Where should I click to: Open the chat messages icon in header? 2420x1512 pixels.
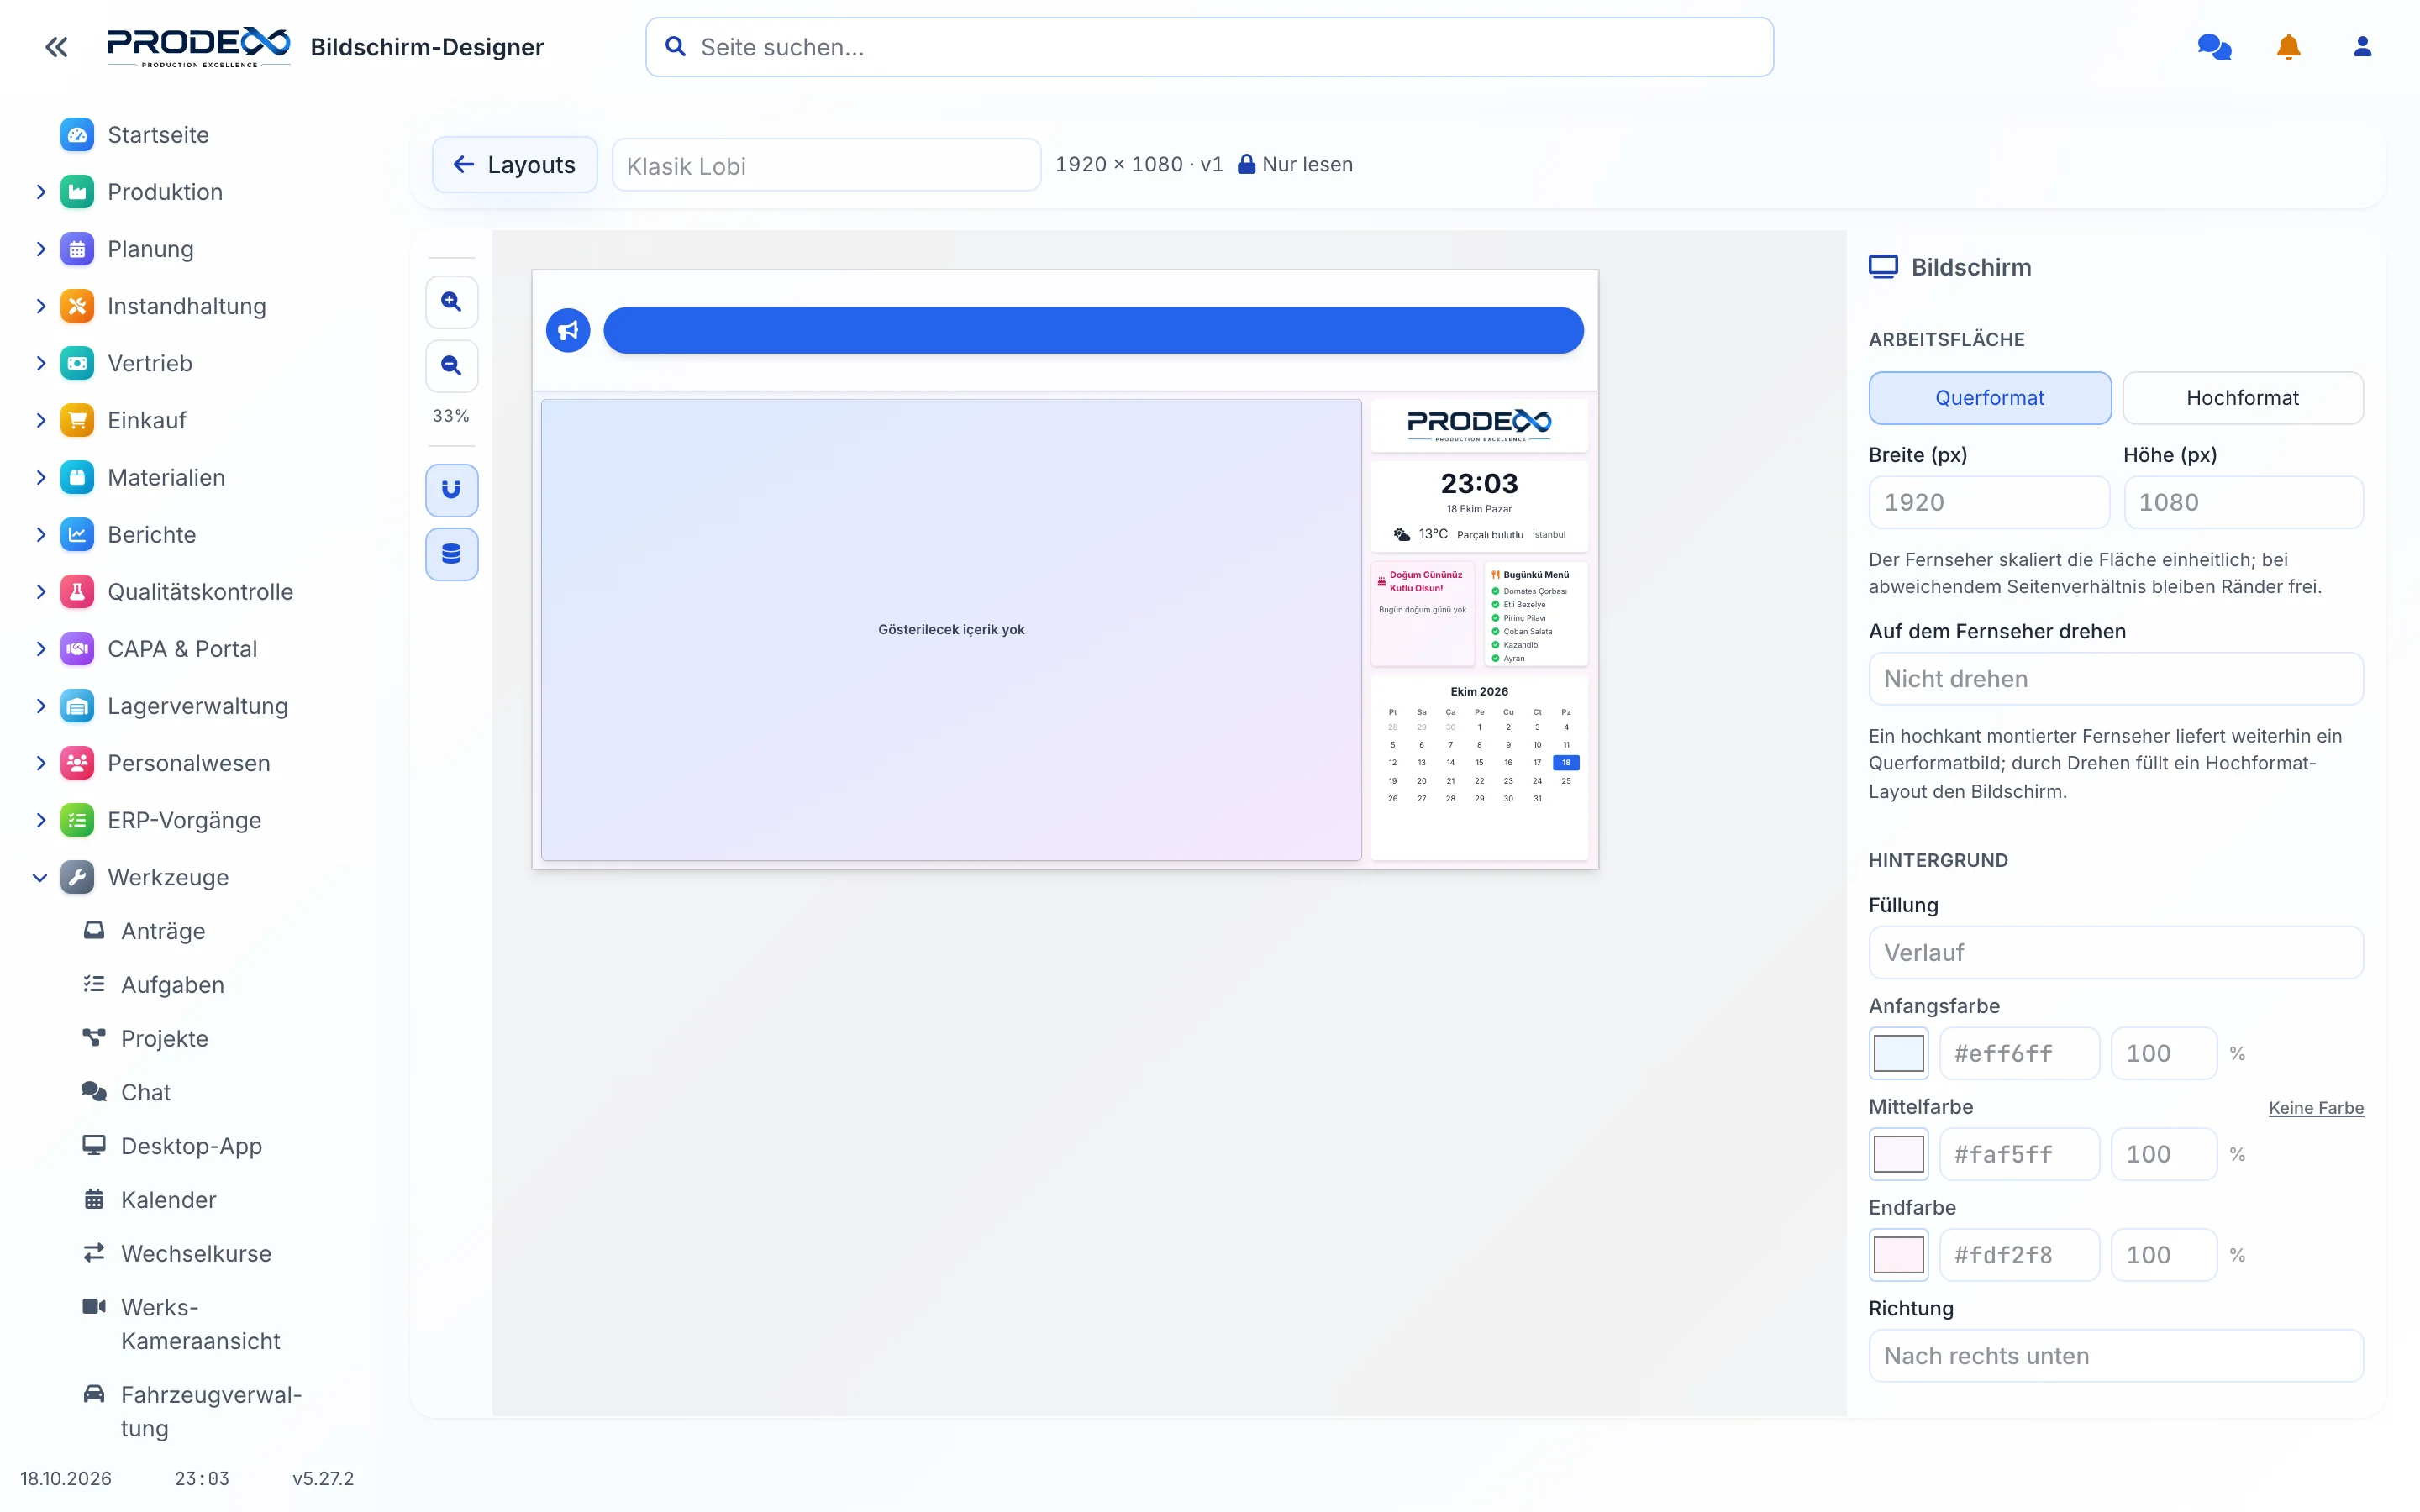pyautogui.click(x=2214, y=47)
